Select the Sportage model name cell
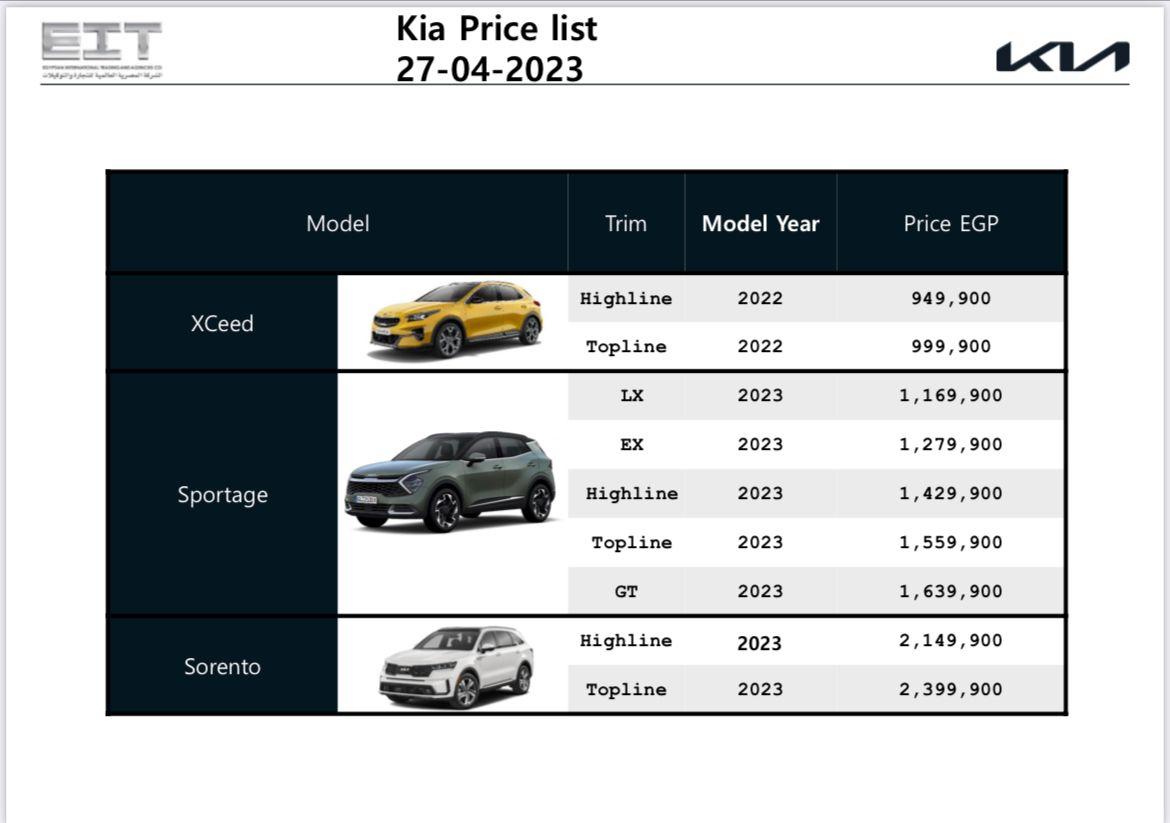The width and height of the screenshot is (1170, 823). (x=222, y=495)
